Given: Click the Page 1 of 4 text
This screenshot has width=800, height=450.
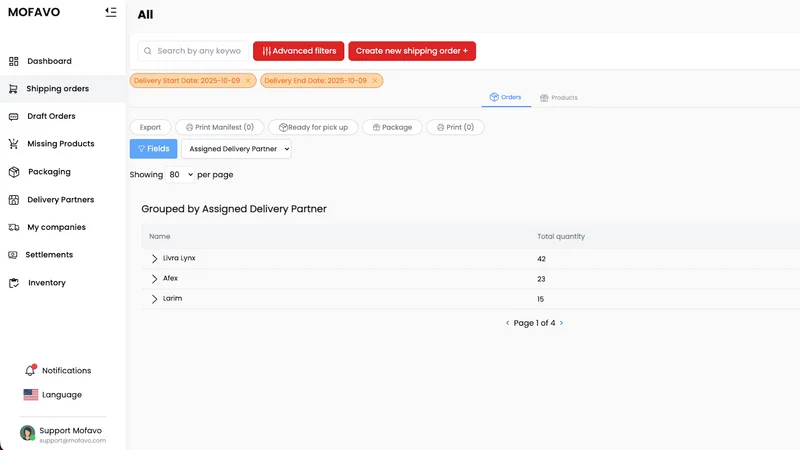Looking at the screenshot, I should [534, 323].
